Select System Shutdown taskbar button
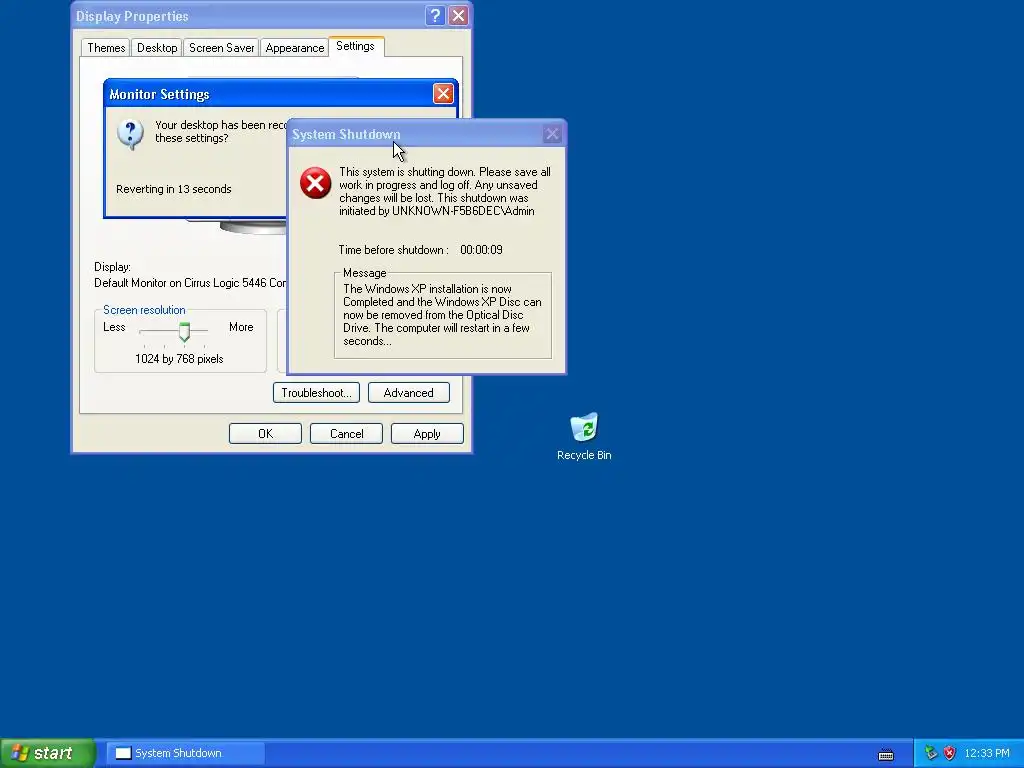This screenshot has height=768, width=1024. (x=185, y=753)
